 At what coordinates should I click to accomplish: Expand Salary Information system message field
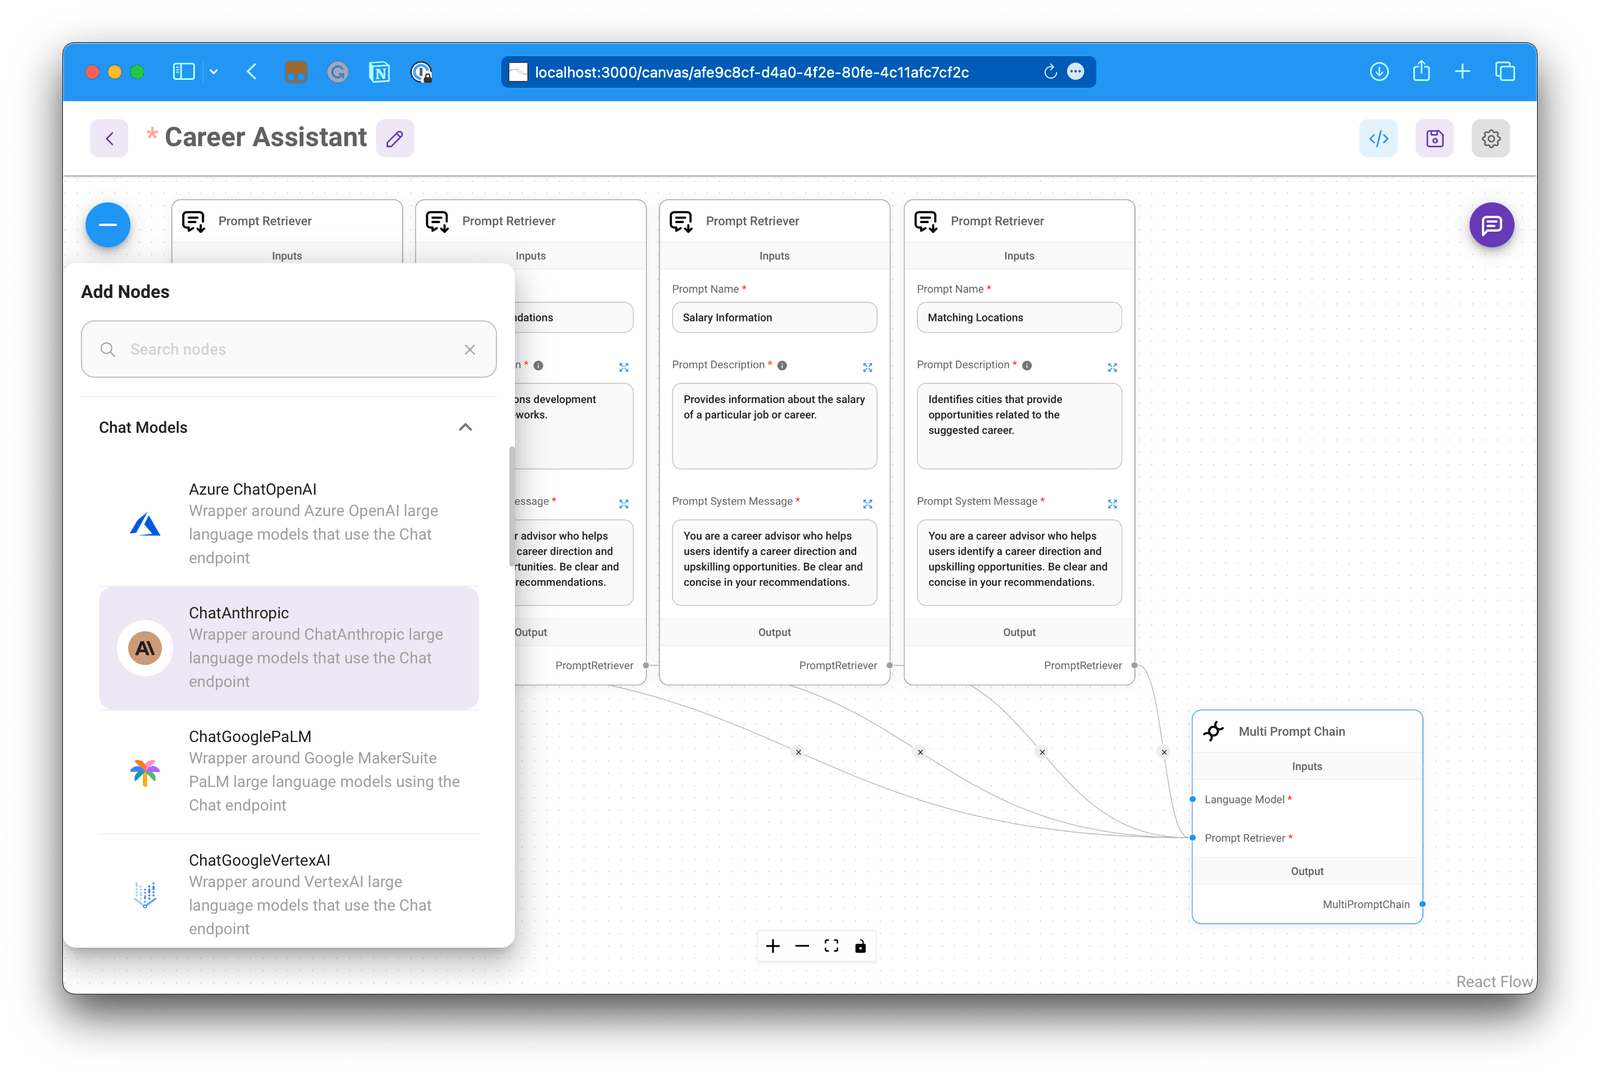[868, 503]
